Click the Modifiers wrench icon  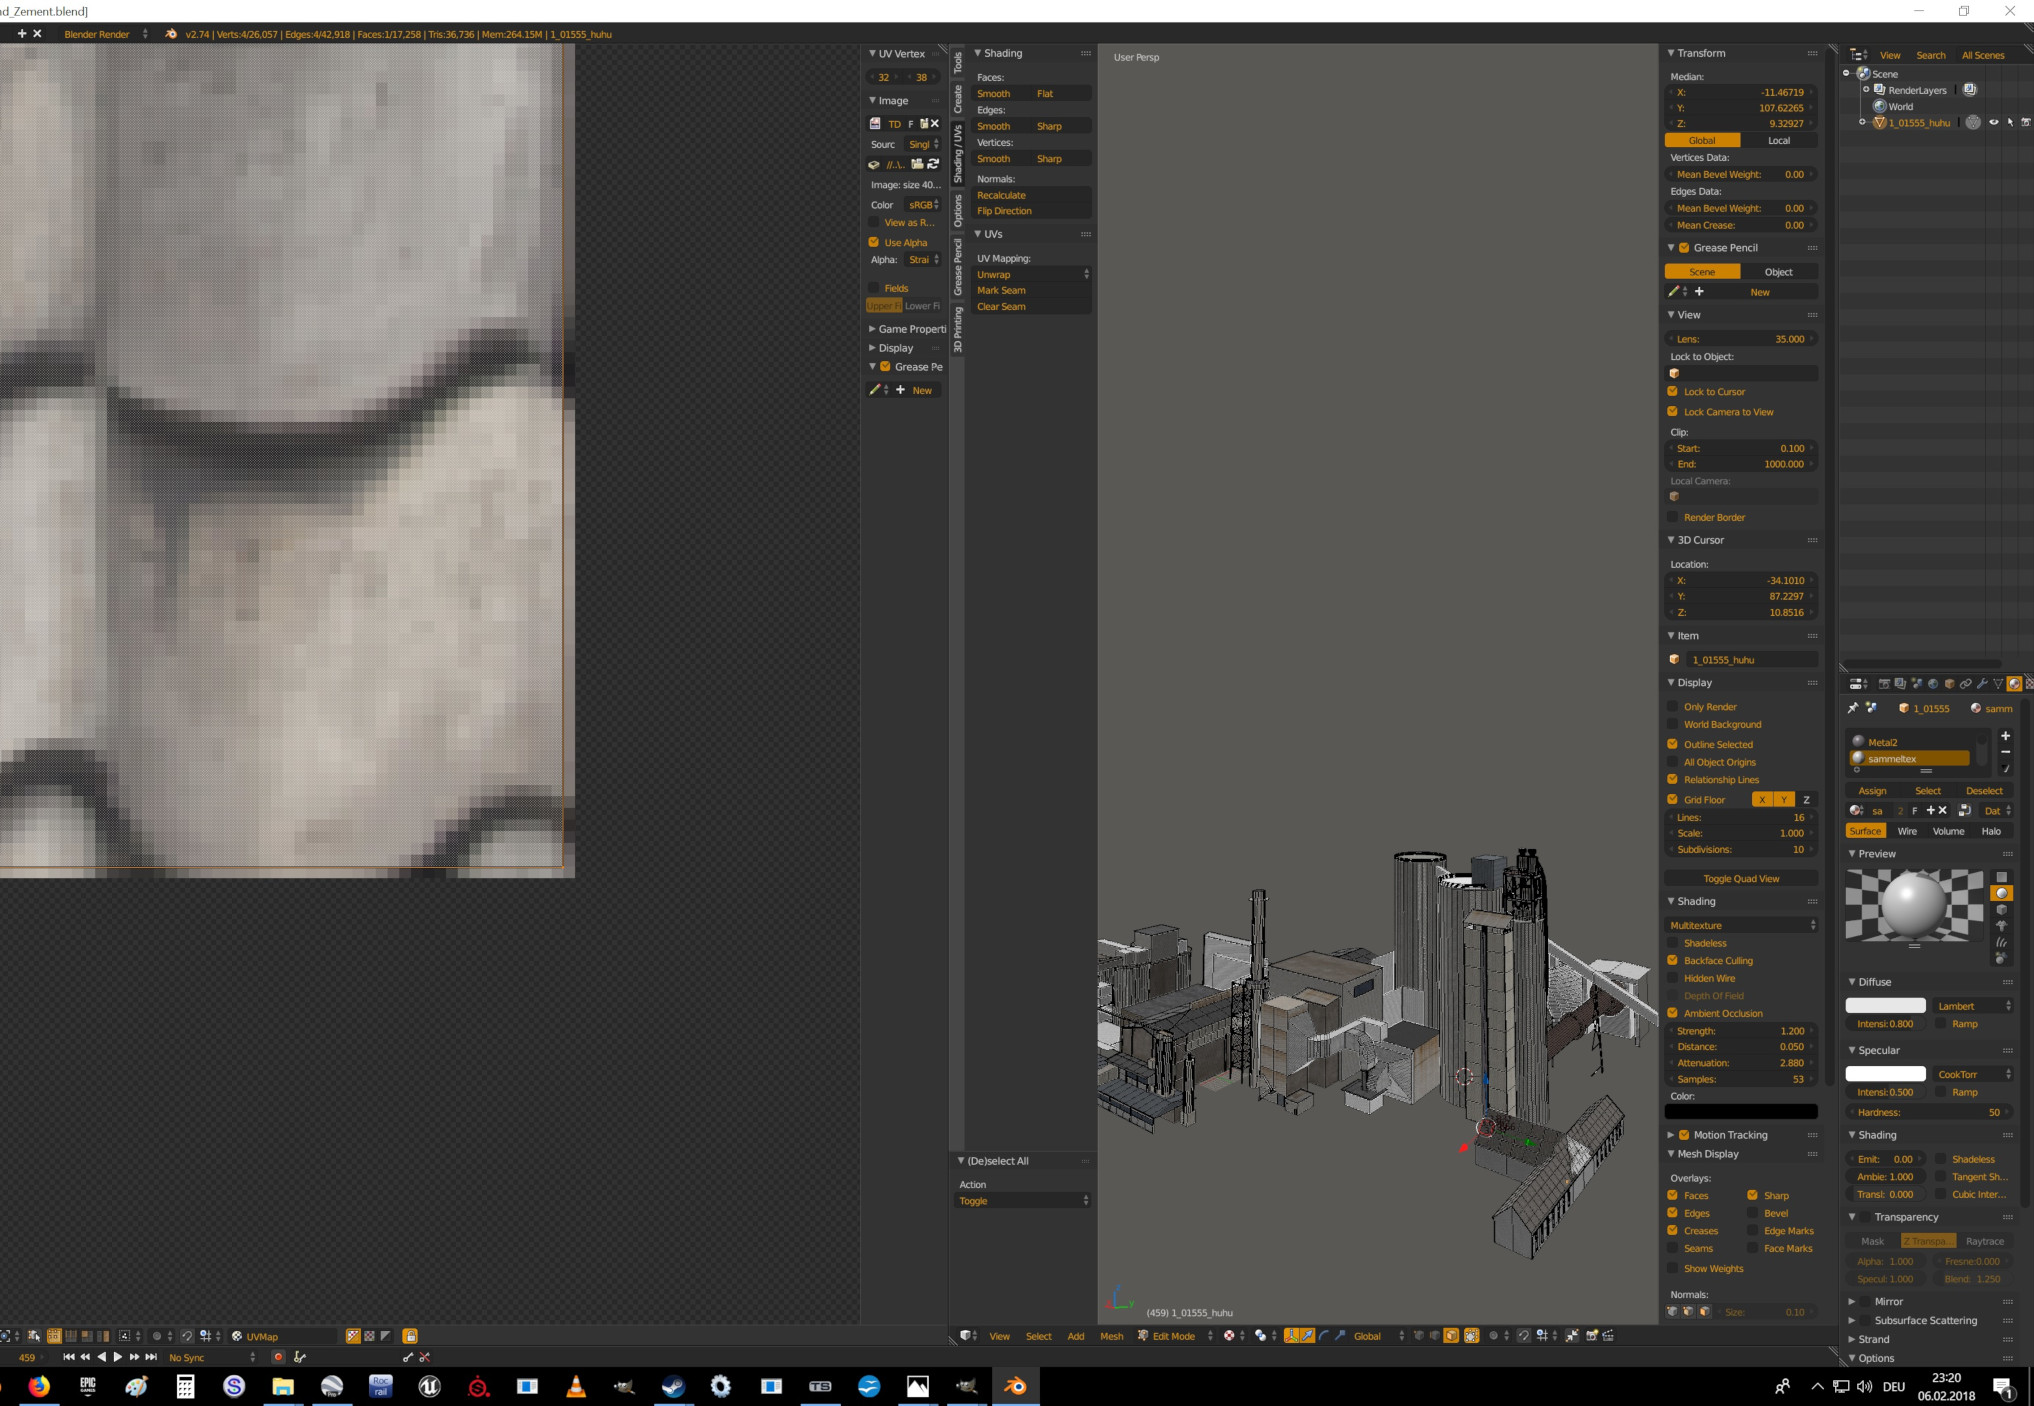click(x=1982, y=684)
